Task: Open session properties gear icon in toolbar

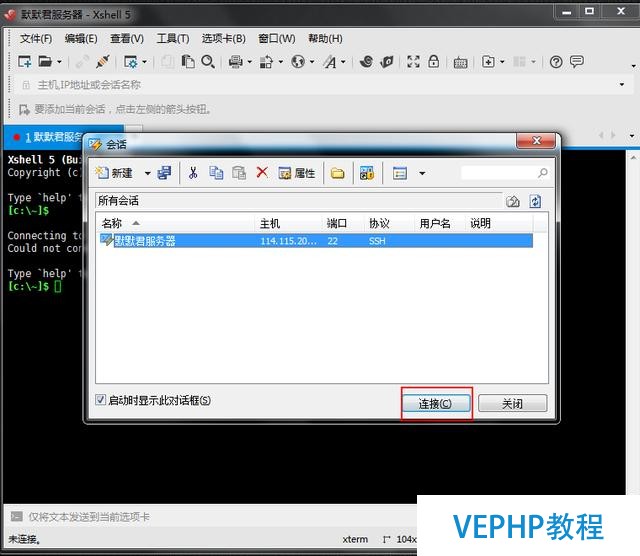Action: pos(131,62)
